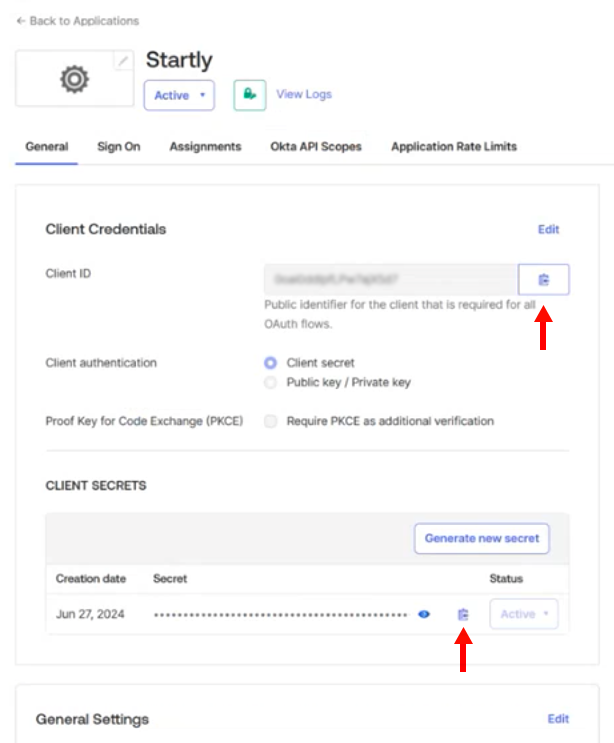Click the Proof Key for Code Exchange label
This screenshot has width=614, height=743.
(144, 421)
